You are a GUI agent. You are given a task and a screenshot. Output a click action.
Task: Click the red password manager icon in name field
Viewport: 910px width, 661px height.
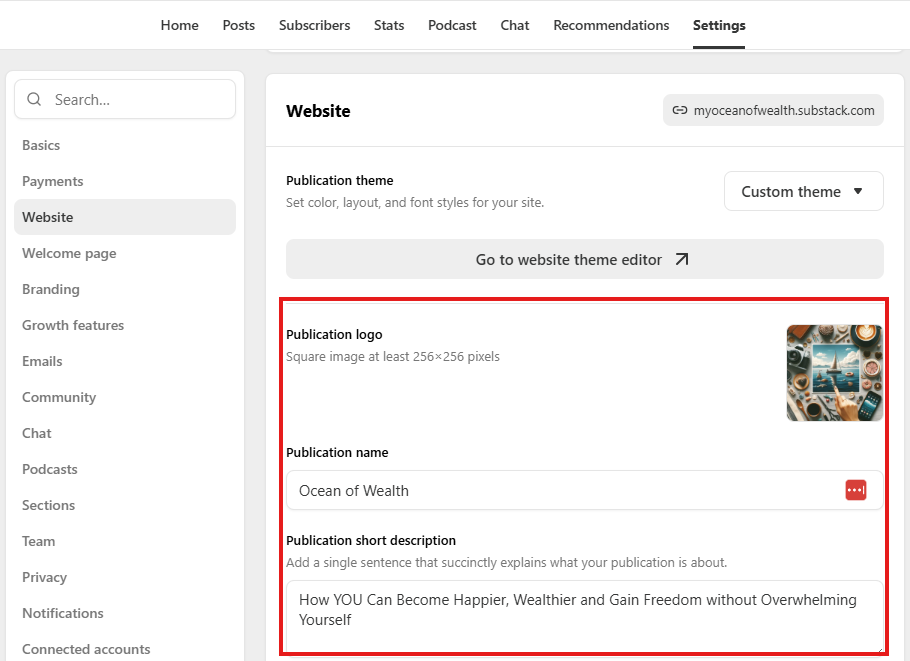pyautogui.click(x=856, y=490)
